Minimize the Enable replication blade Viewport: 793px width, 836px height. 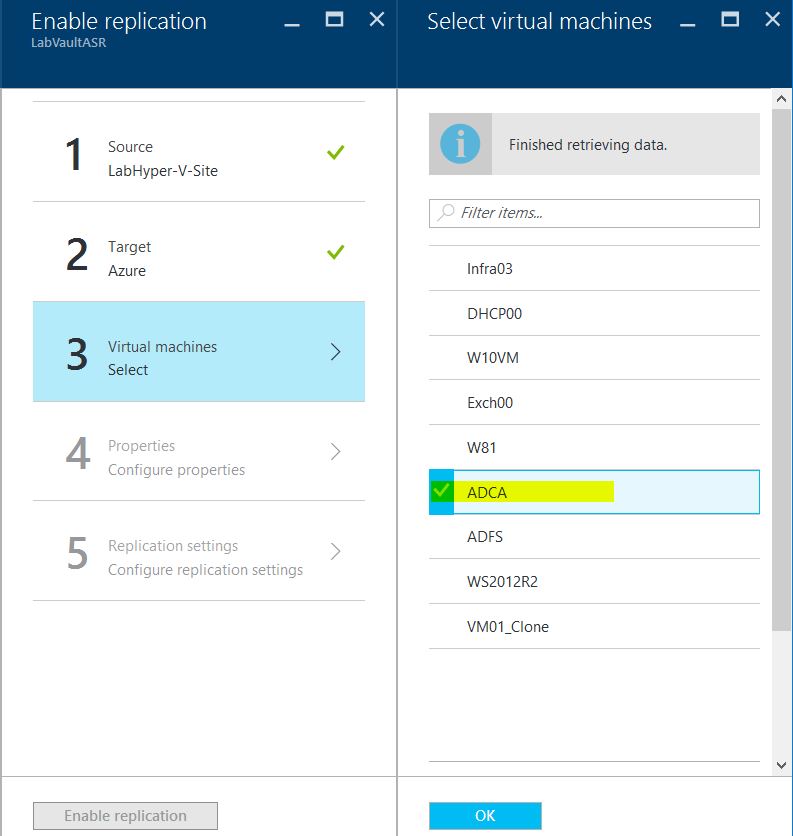pyautogui.click(x=292, y=22)
